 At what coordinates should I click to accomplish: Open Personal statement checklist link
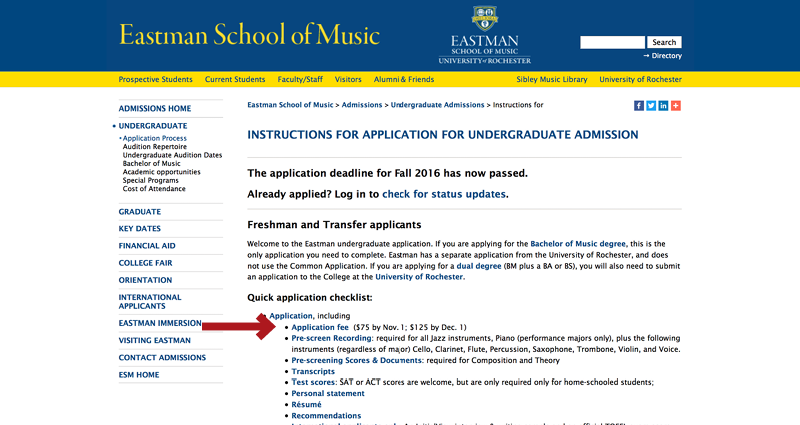tap(328, 394)
